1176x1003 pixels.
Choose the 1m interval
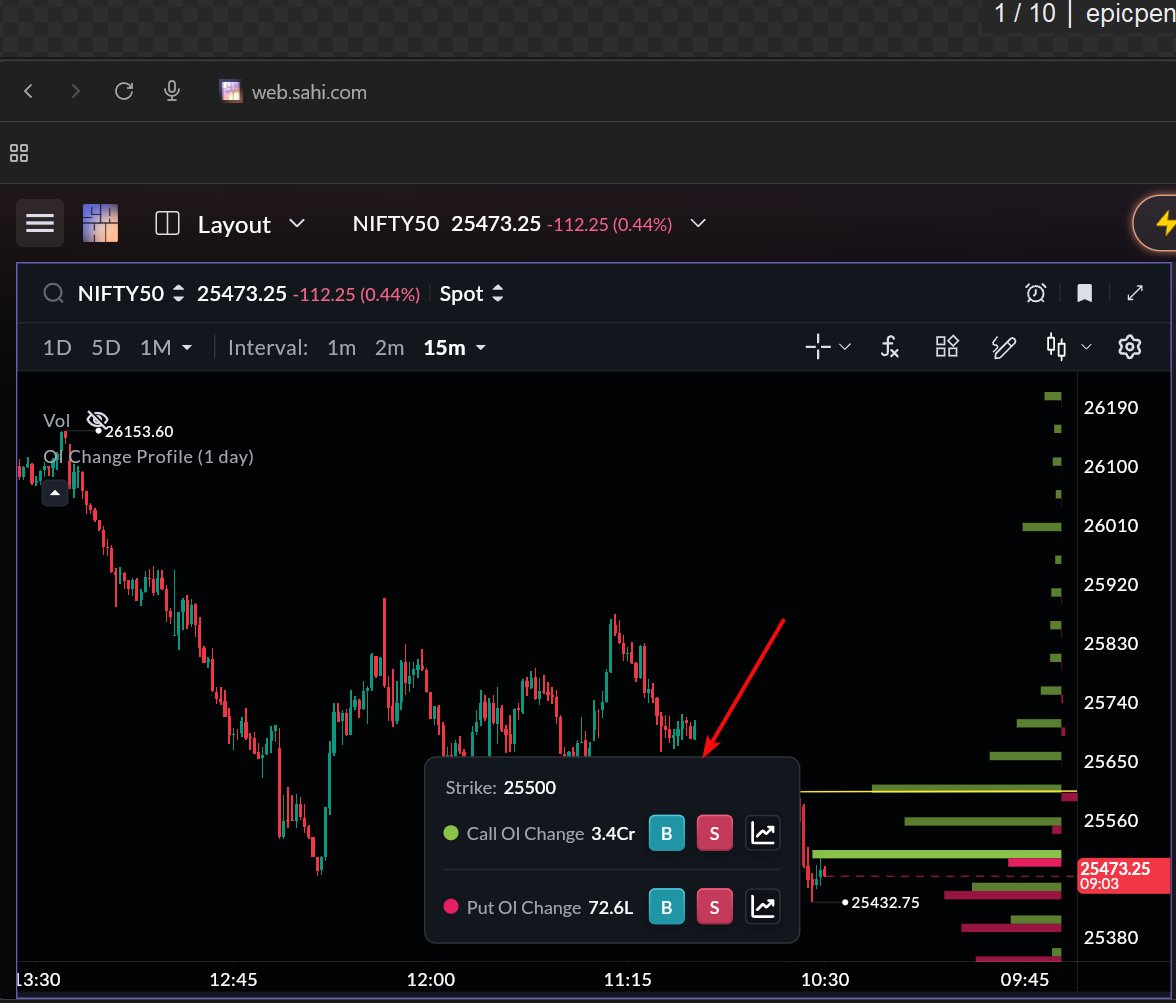(341, 347)
